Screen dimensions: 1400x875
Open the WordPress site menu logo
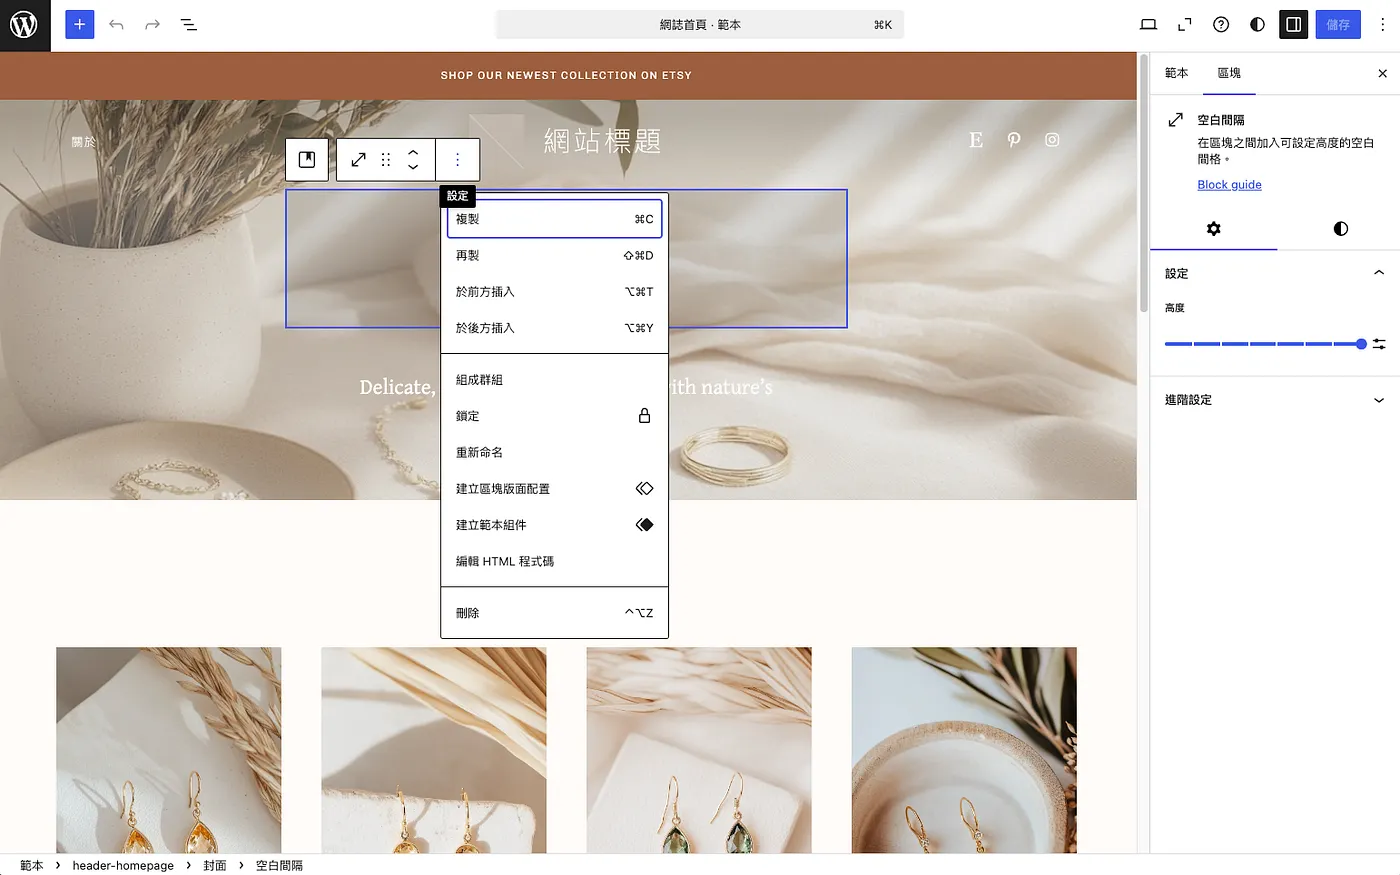(x=24, y=25)
